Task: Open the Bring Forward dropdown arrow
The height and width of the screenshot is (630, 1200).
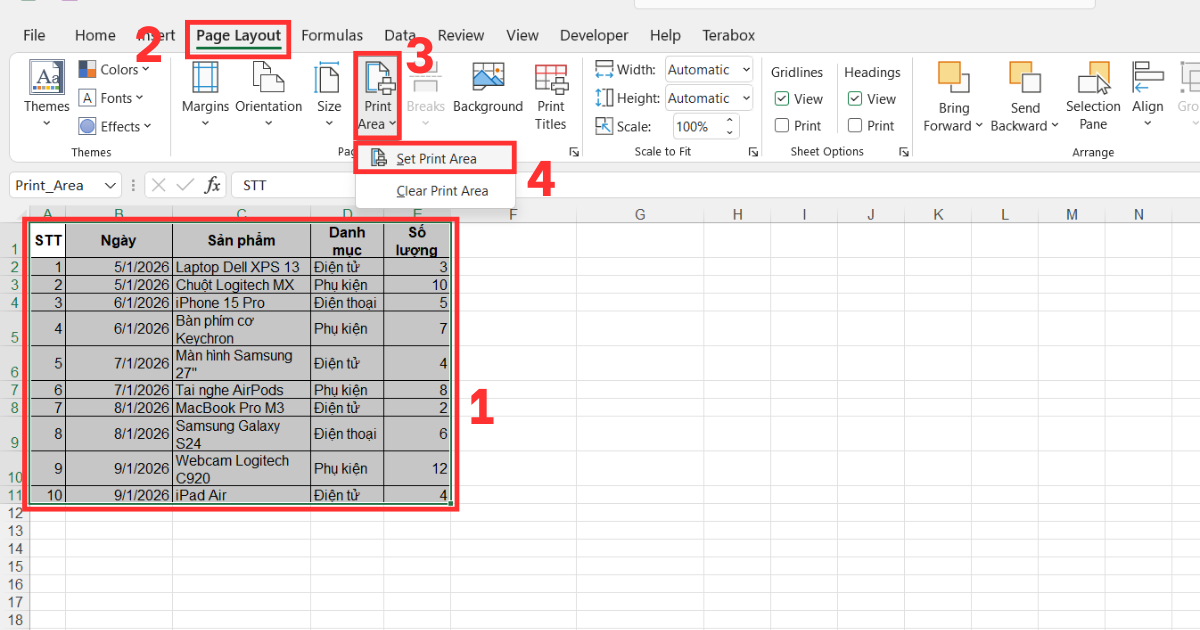Action: pos(979,126)
